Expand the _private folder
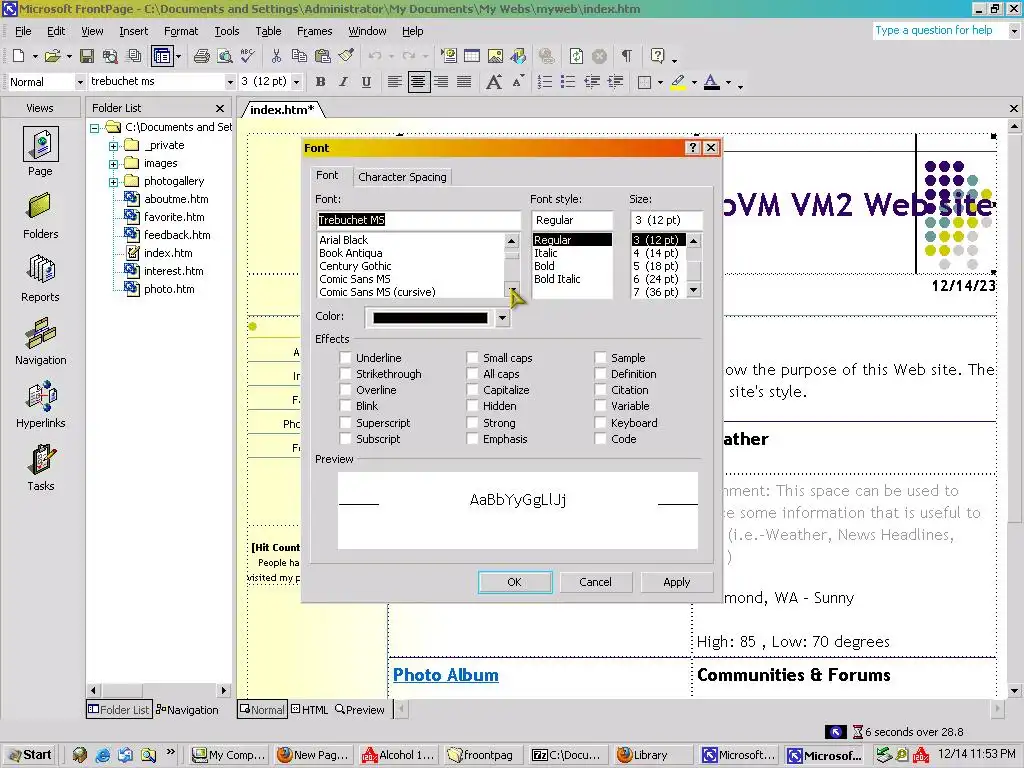This screenshot has width=1024, height=768. [114, 146]
